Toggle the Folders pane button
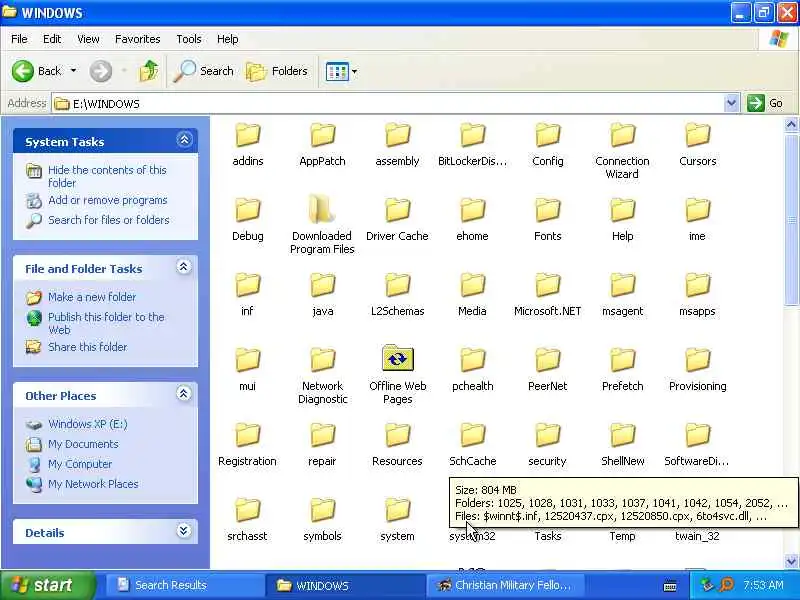The height and width of the screenshot is (600, 800). pyautogui.click(x=277, y=71)
